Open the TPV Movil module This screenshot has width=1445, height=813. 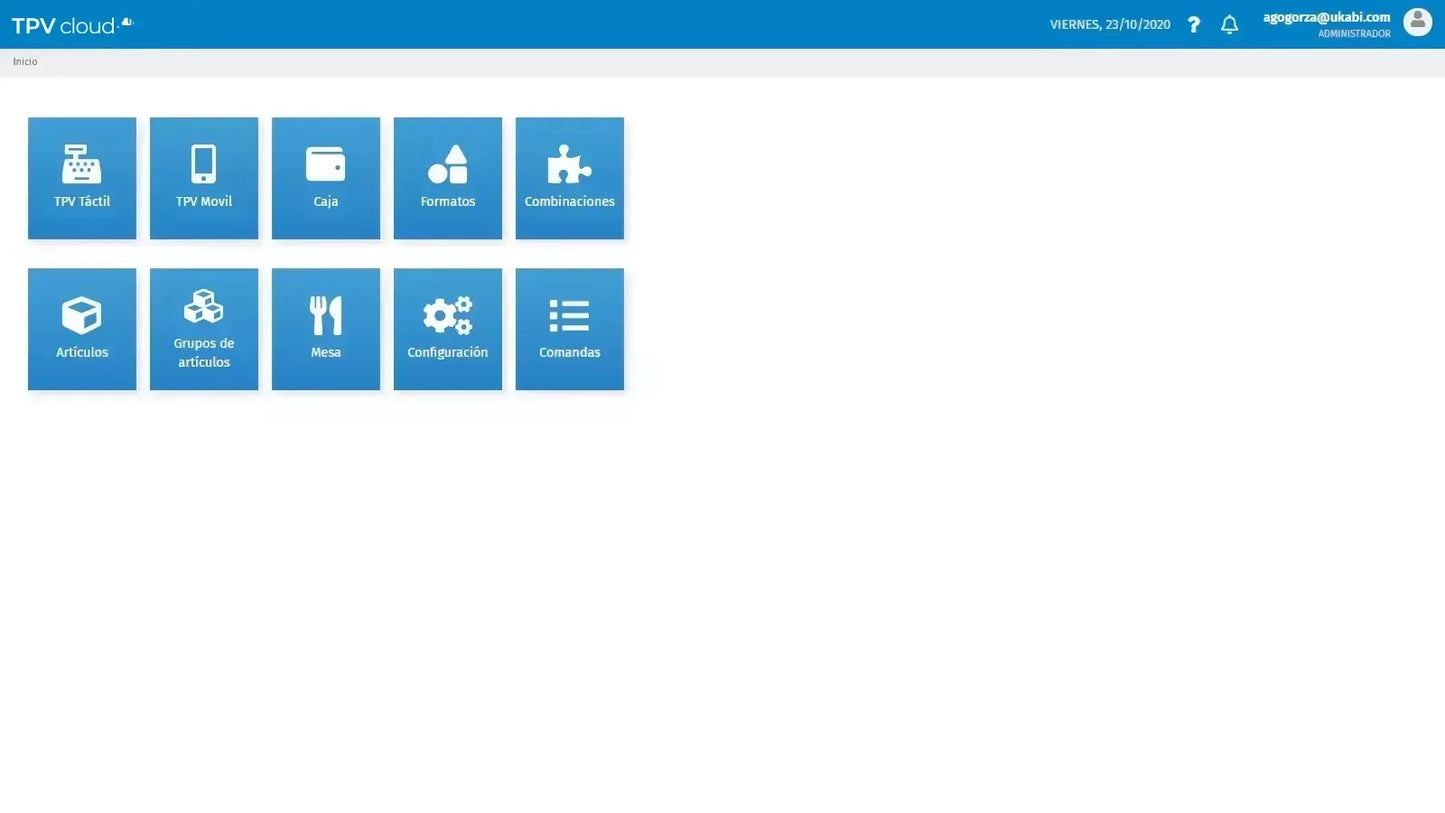pos(203,178)
